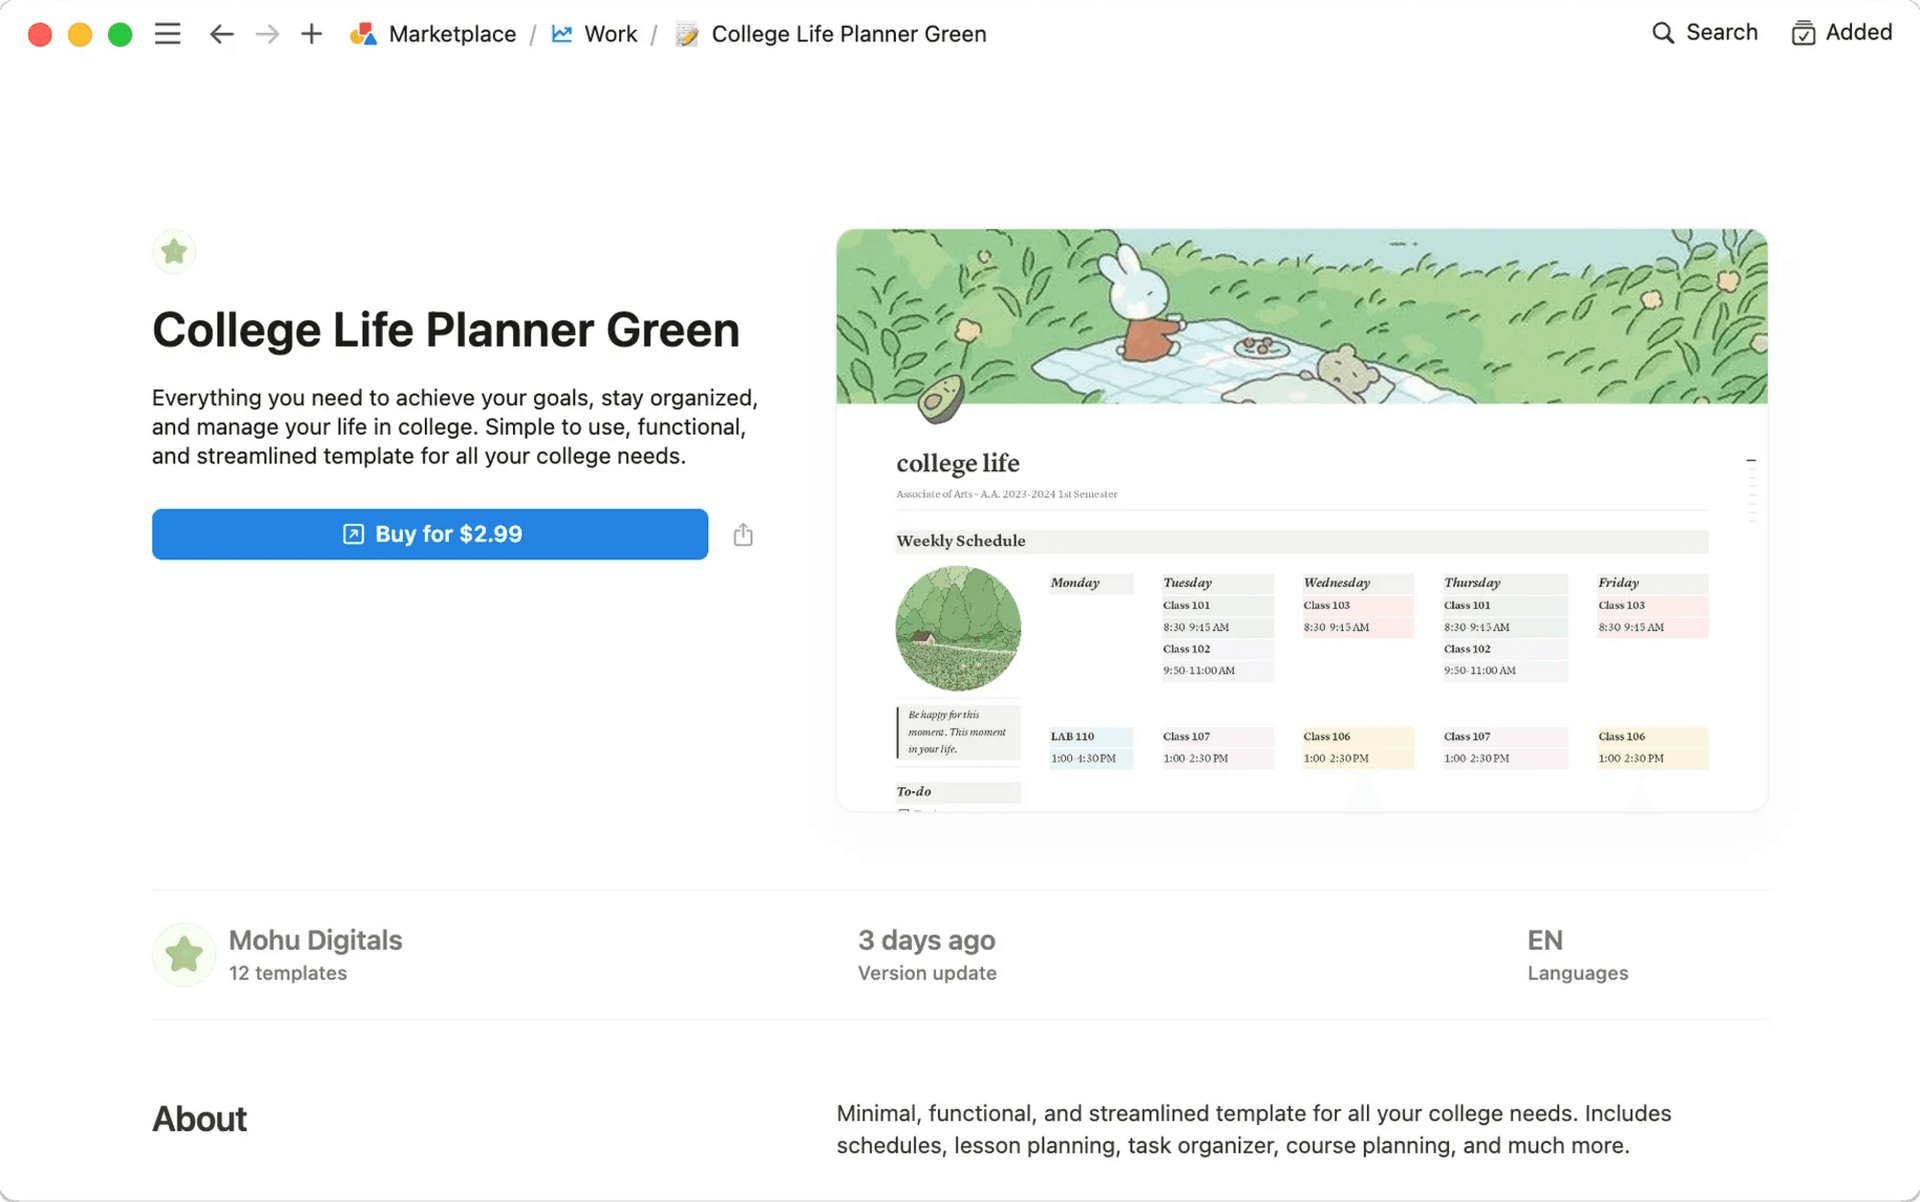Click the Work breadcrumb chart icon

tap(561, 33)
